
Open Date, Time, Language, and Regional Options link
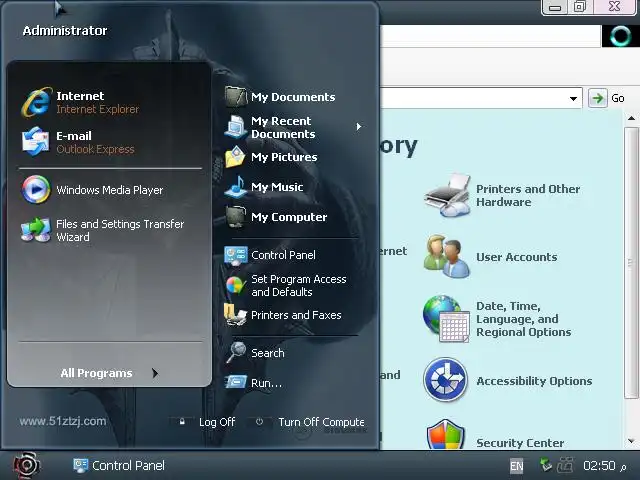point(523,319)
